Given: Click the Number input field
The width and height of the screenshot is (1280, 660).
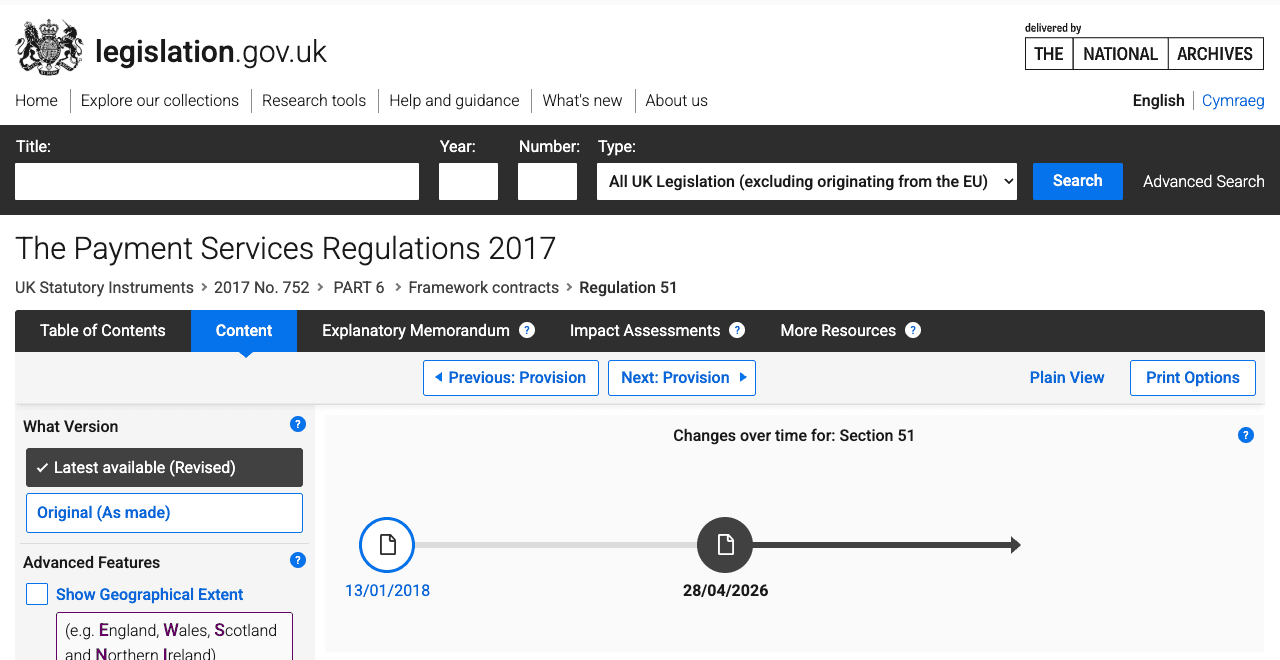Looking at the screenshot, I should (x=547, y=181).
